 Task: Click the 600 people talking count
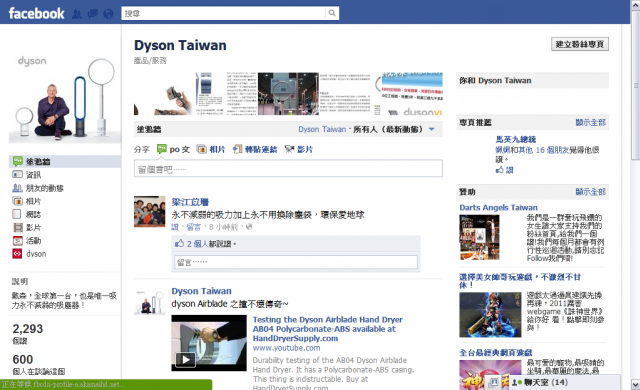click(x=22, y=359)
